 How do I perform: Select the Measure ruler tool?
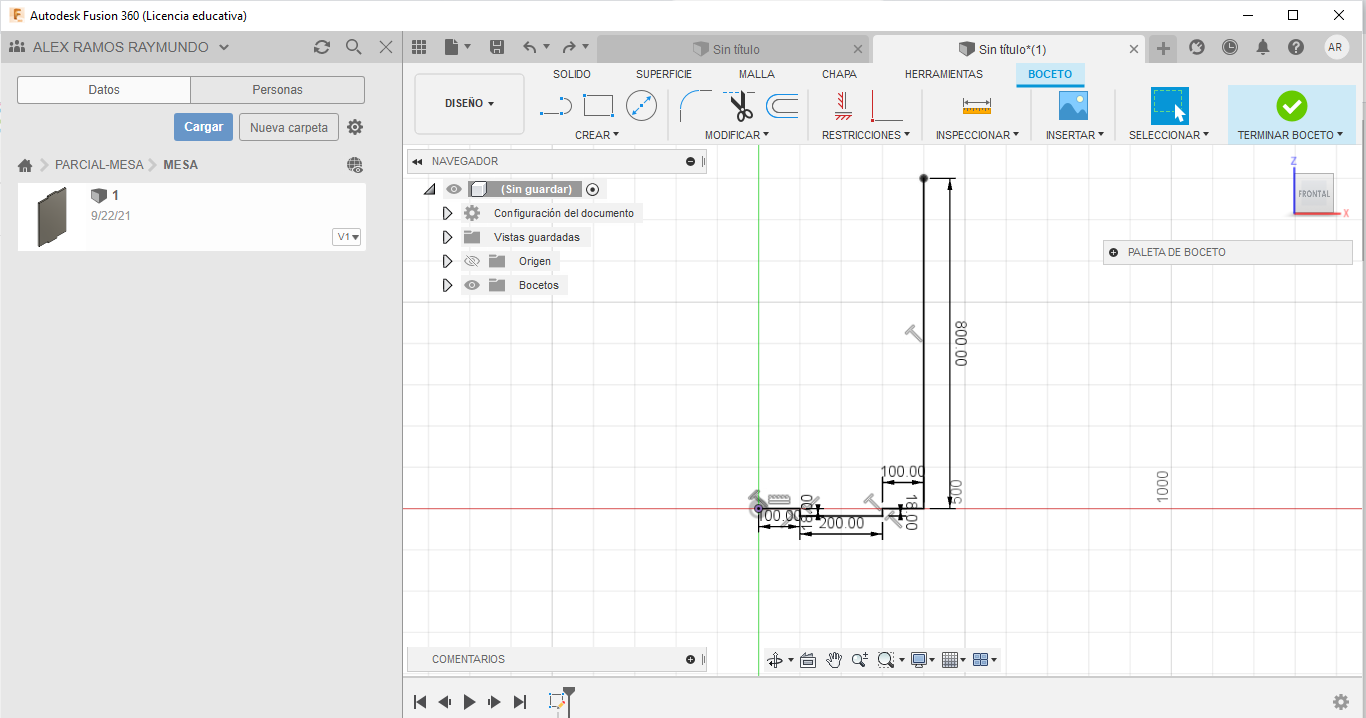(x=976, y=106)
